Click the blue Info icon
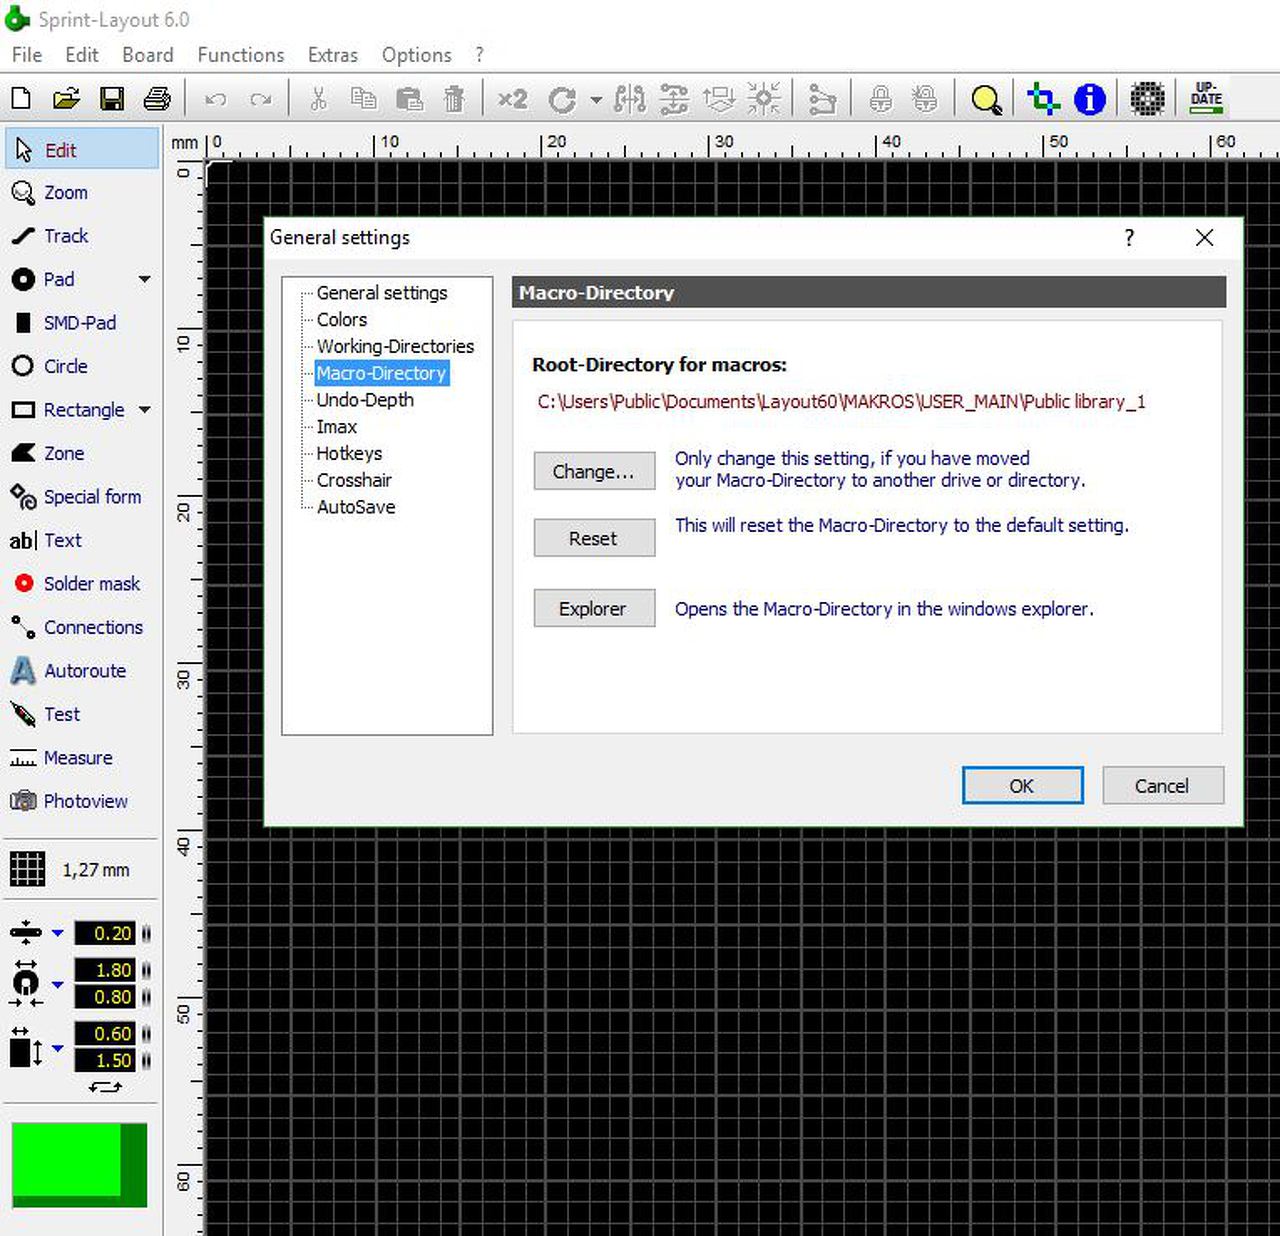 coord(1089,99)
